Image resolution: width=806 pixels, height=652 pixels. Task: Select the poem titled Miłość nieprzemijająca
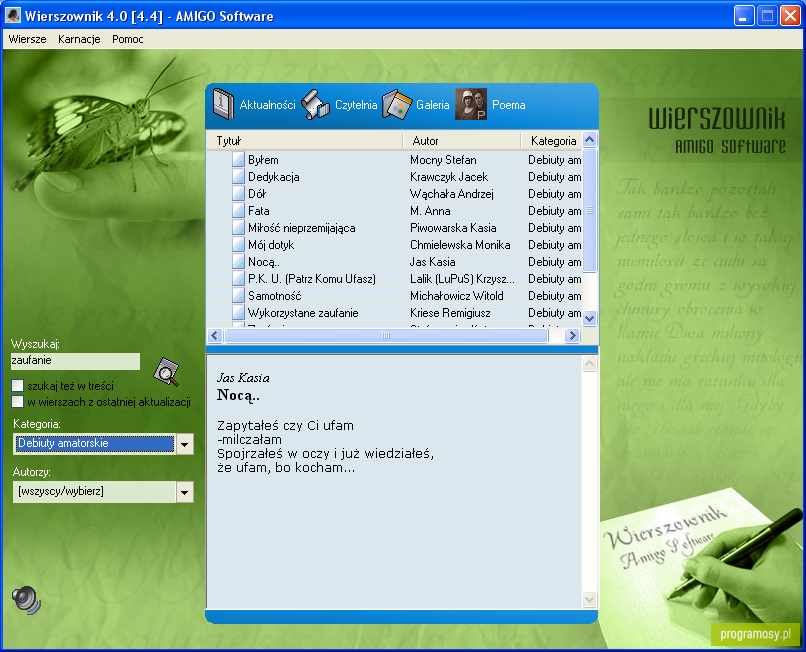(302, 228)
